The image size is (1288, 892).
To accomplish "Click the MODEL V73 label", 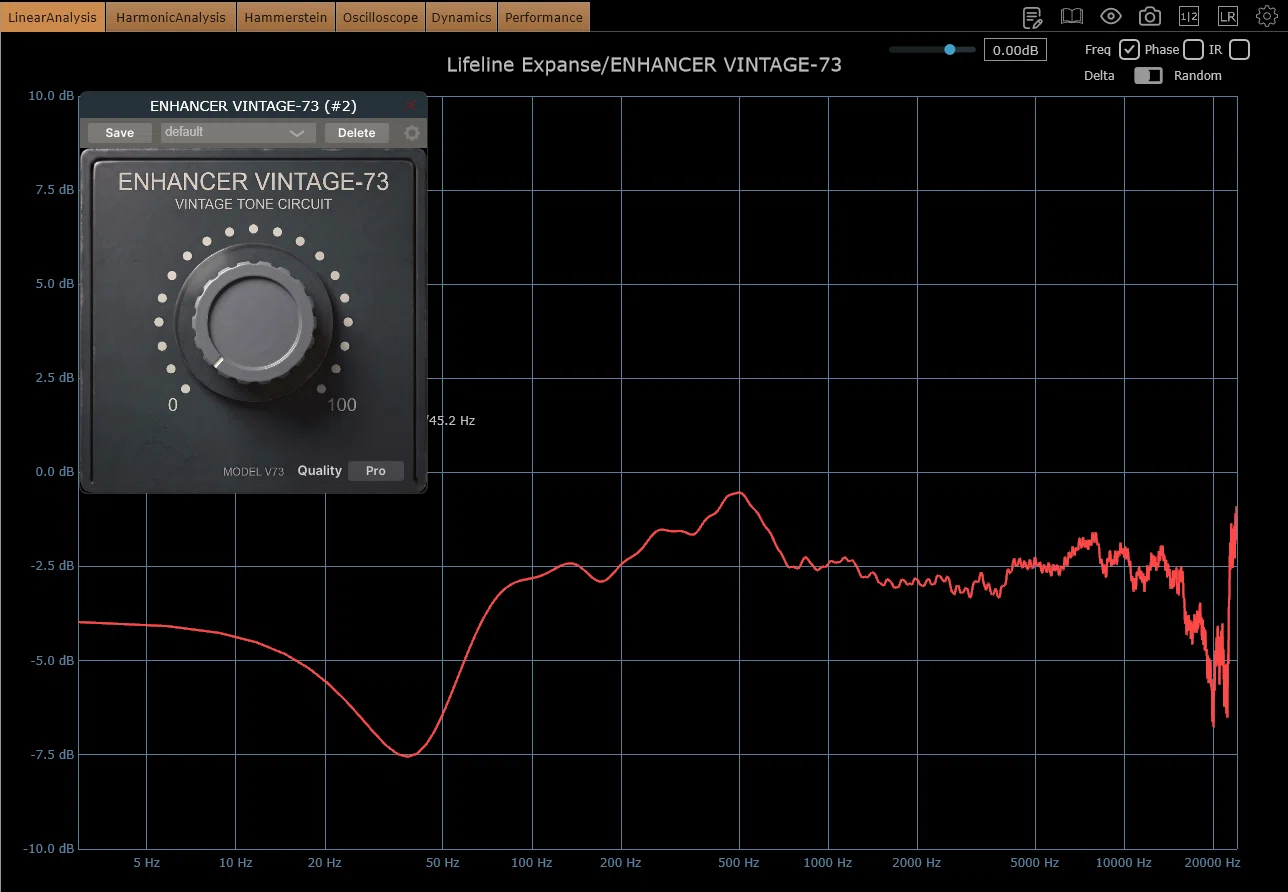I will click(253, 471).
